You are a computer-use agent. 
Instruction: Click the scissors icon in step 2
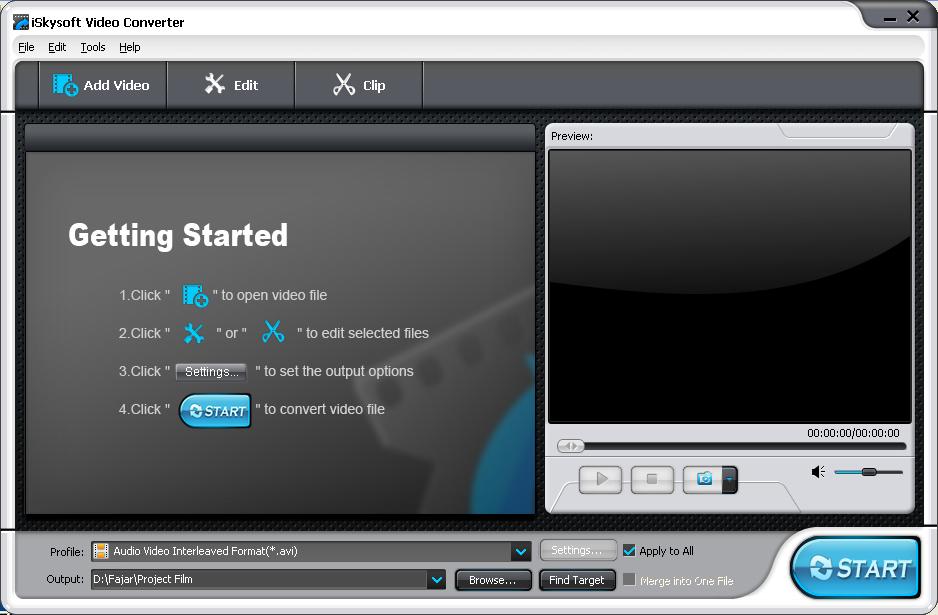coord(273,332)
